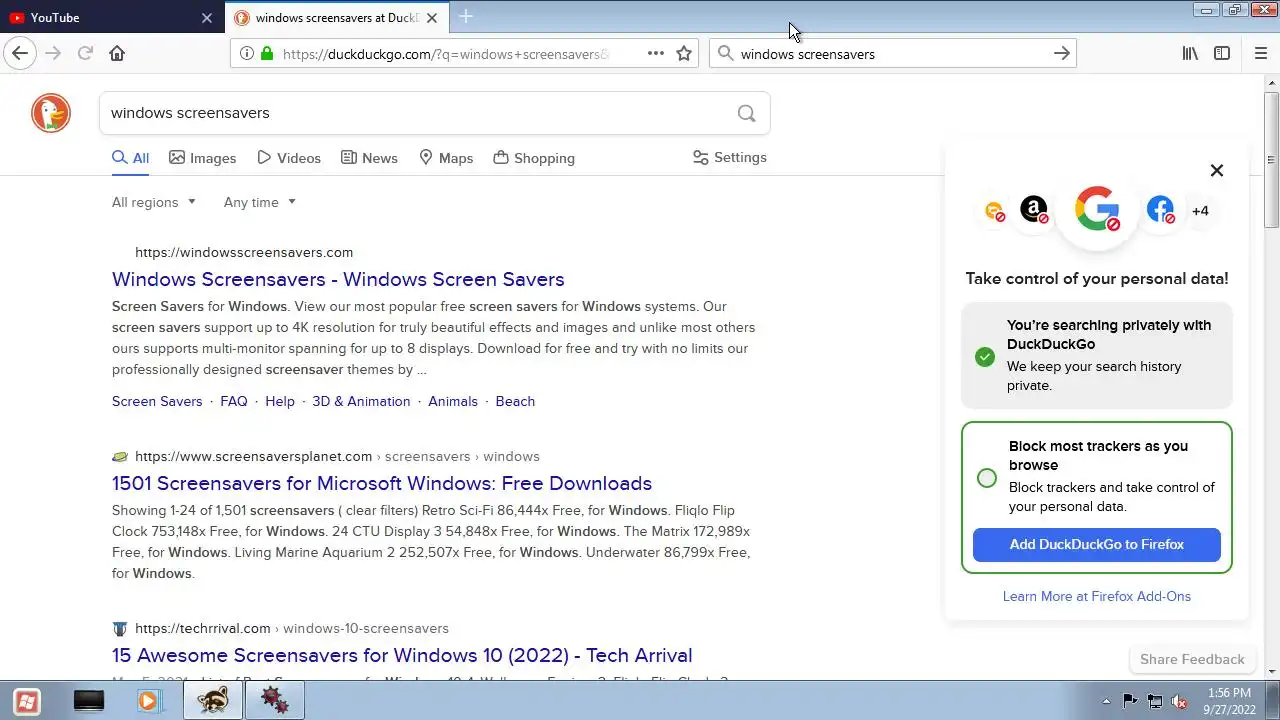Switch to Images results

(x=202, y=158)
